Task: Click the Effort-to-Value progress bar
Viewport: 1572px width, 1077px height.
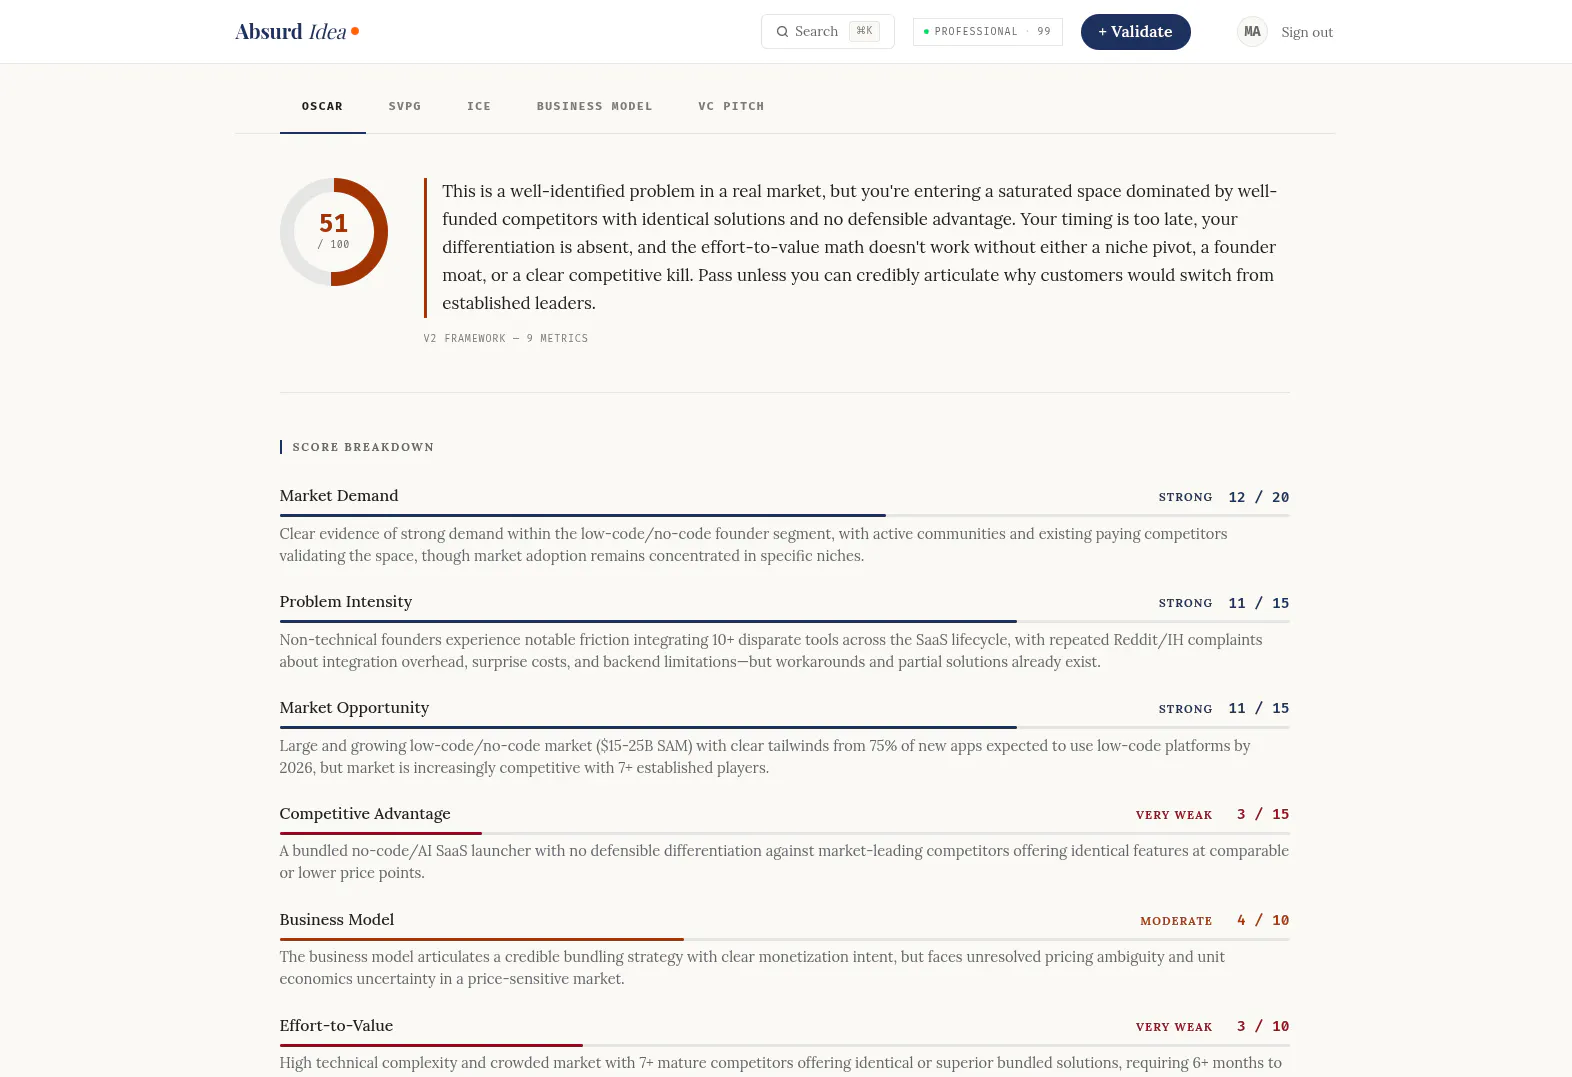Action: 785,1045
